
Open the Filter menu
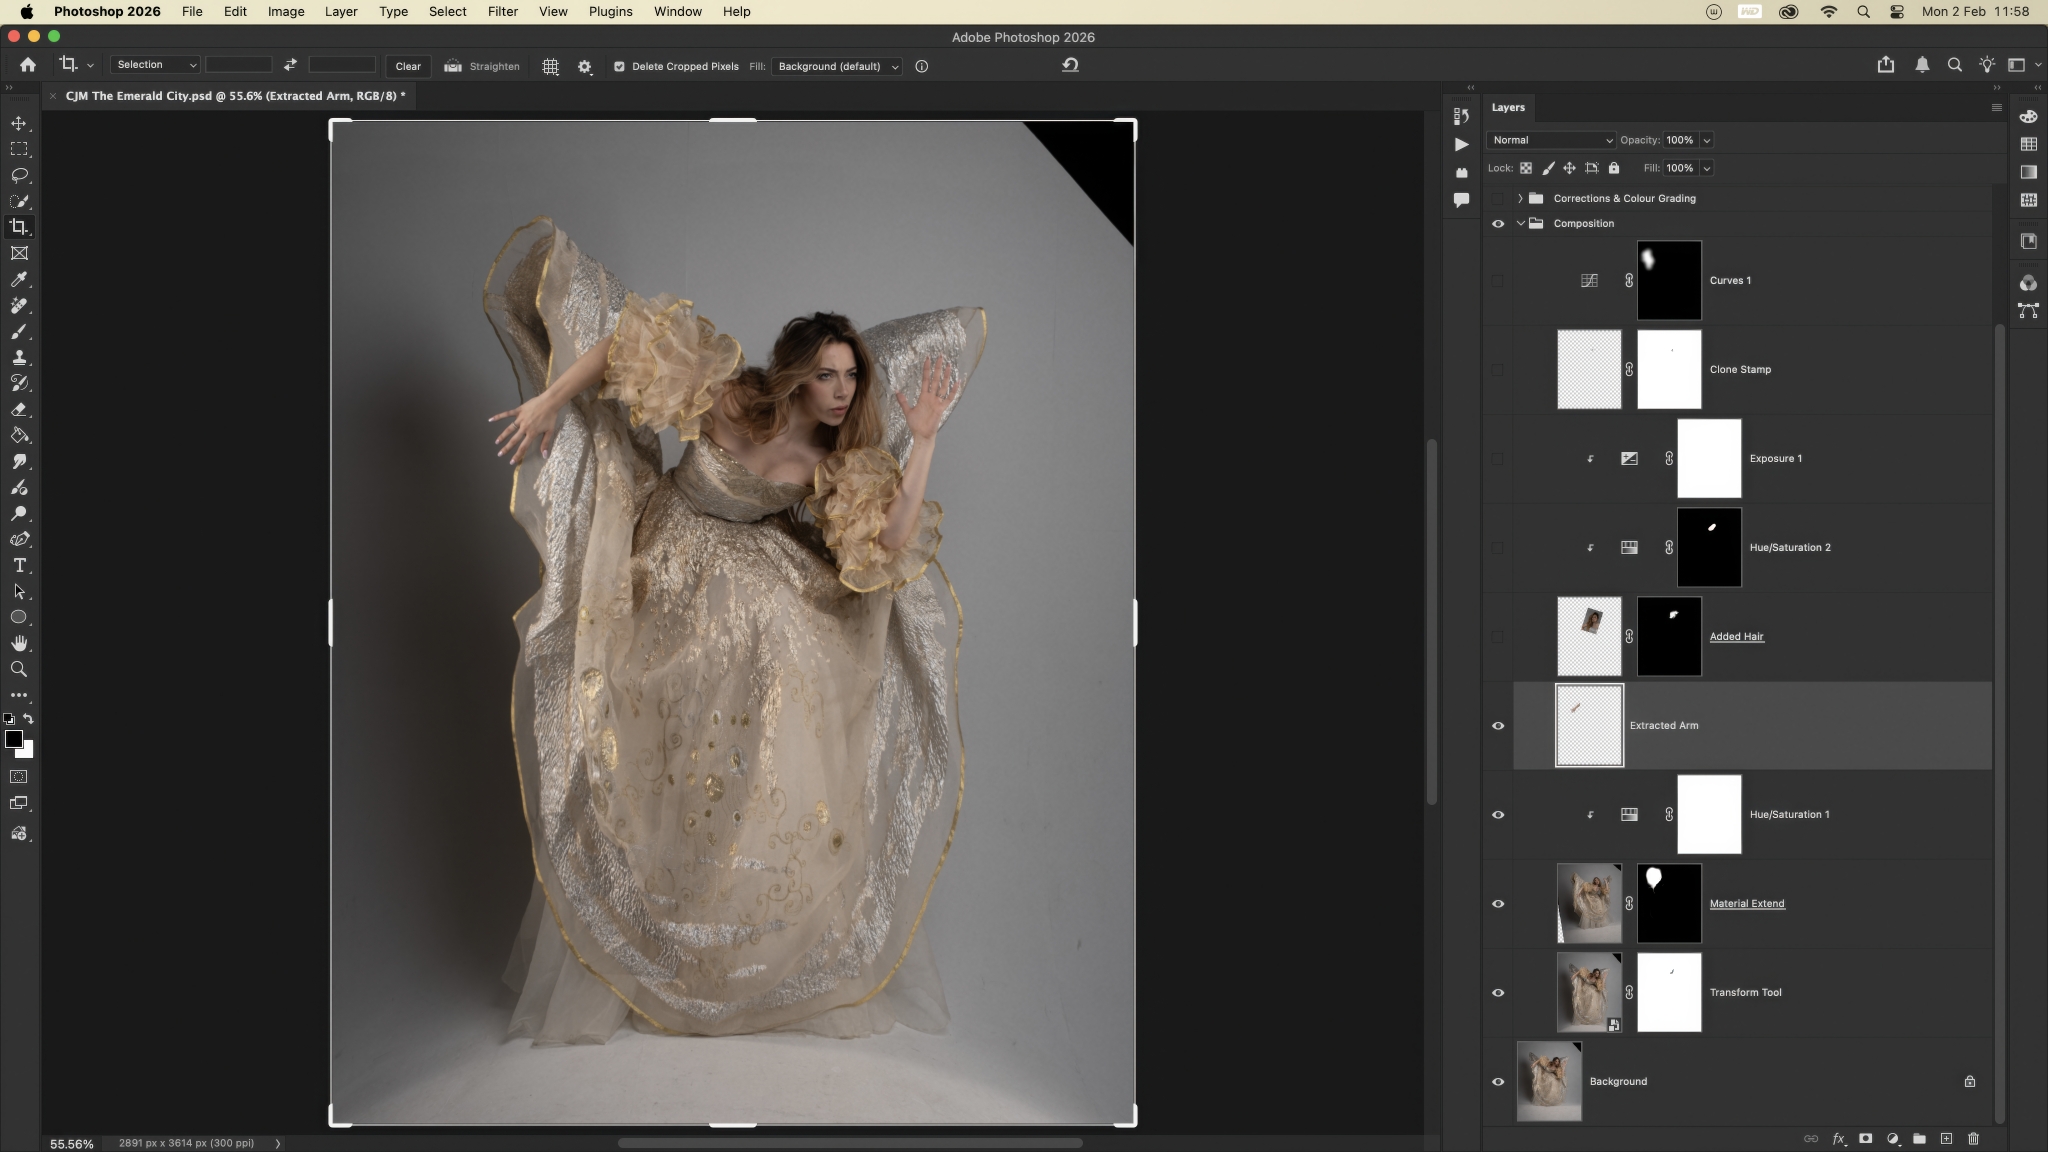502,12
